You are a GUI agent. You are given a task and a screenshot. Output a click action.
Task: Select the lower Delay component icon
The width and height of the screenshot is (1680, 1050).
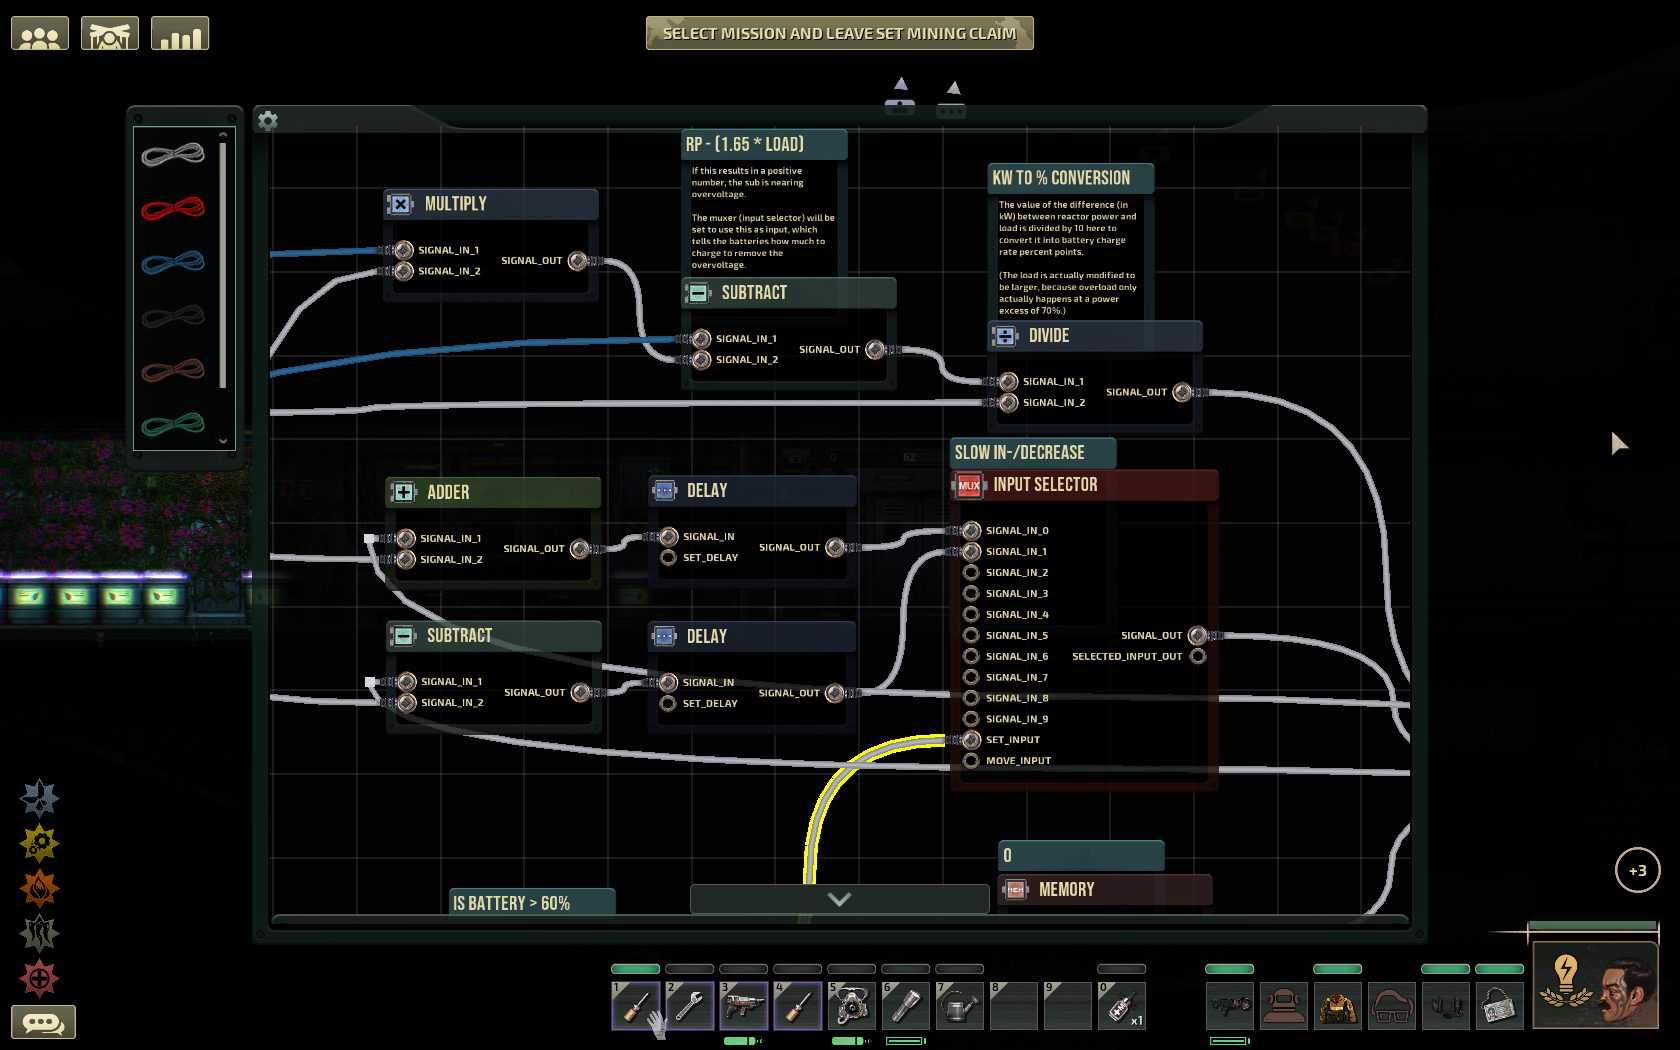coord(664,636)
